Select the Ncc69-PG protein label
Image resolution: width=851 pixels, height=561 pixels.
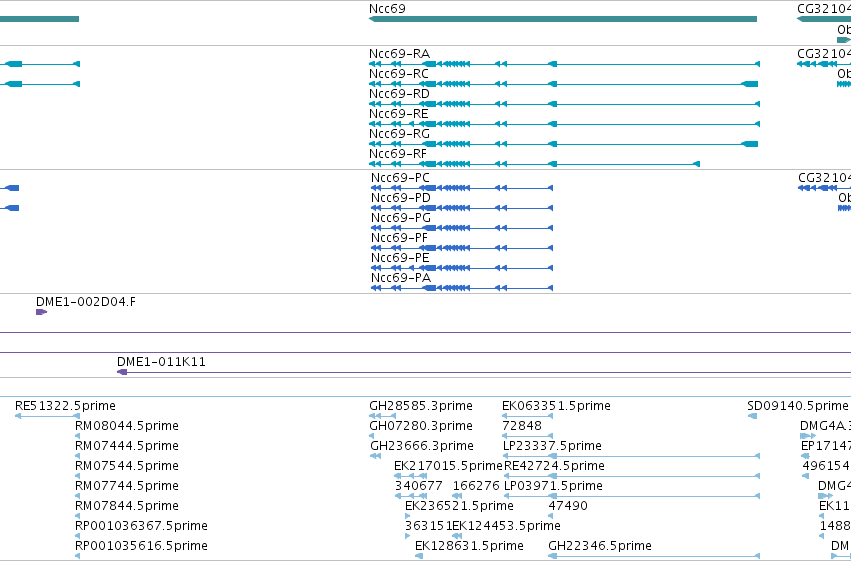coord(401,218)
